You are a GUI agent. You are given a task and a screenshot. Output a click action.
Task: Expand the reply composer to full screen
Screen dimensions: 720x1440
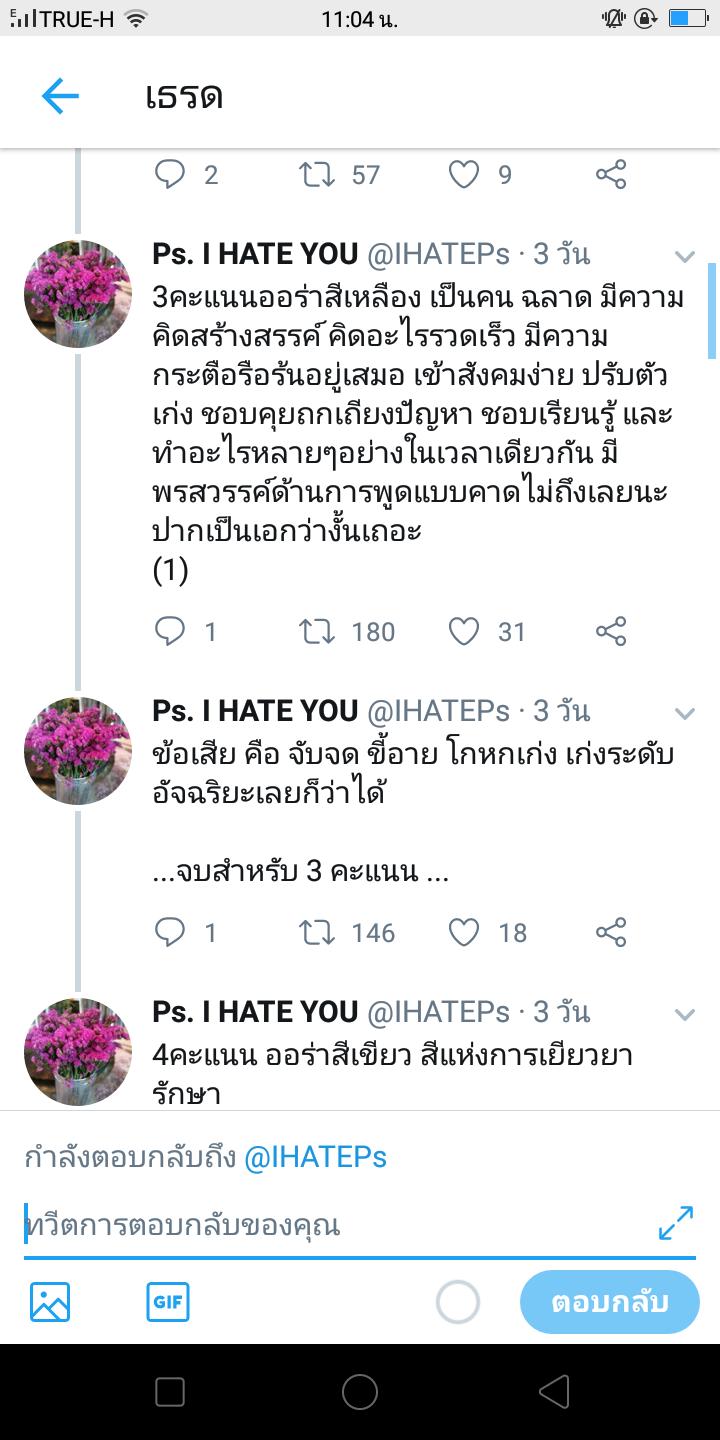[676, 1223]
